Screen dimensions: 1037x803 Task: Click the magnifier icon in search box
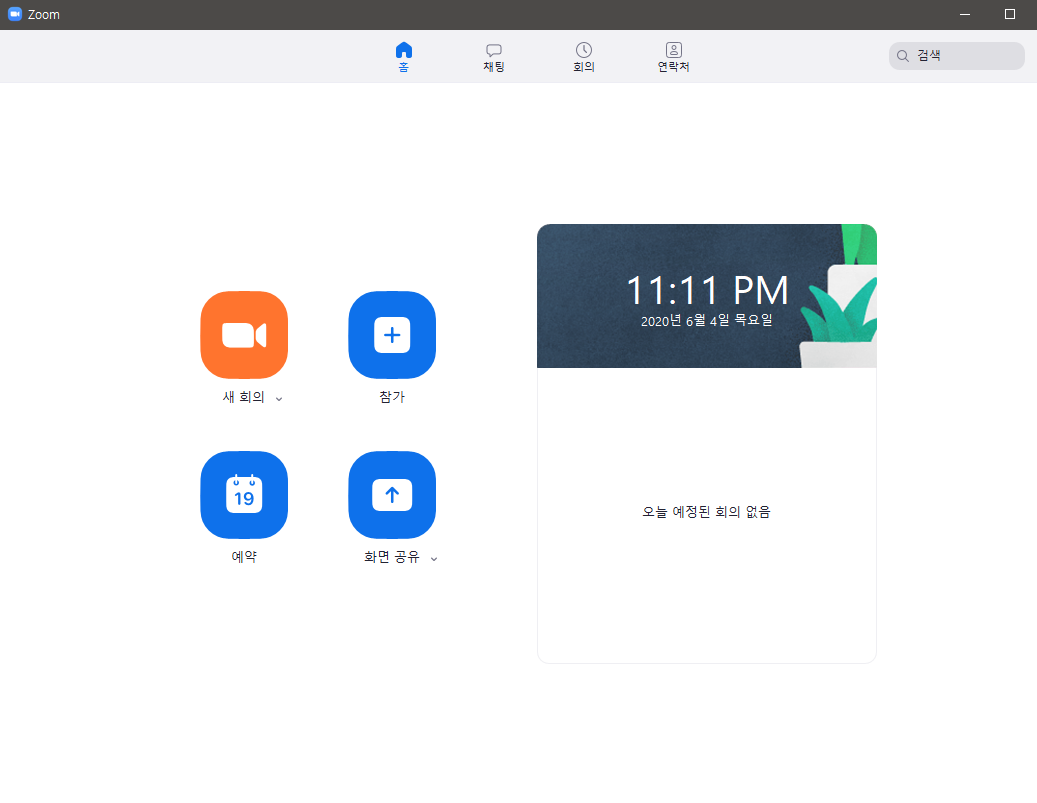click(903, 56)
